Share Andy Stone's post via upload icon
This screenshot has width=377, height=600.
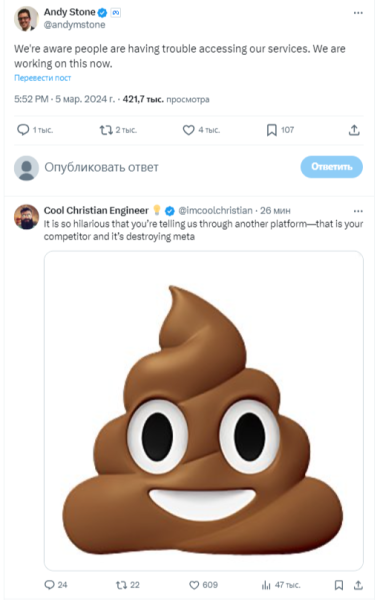pyautogui.click(x=354, y=130)
